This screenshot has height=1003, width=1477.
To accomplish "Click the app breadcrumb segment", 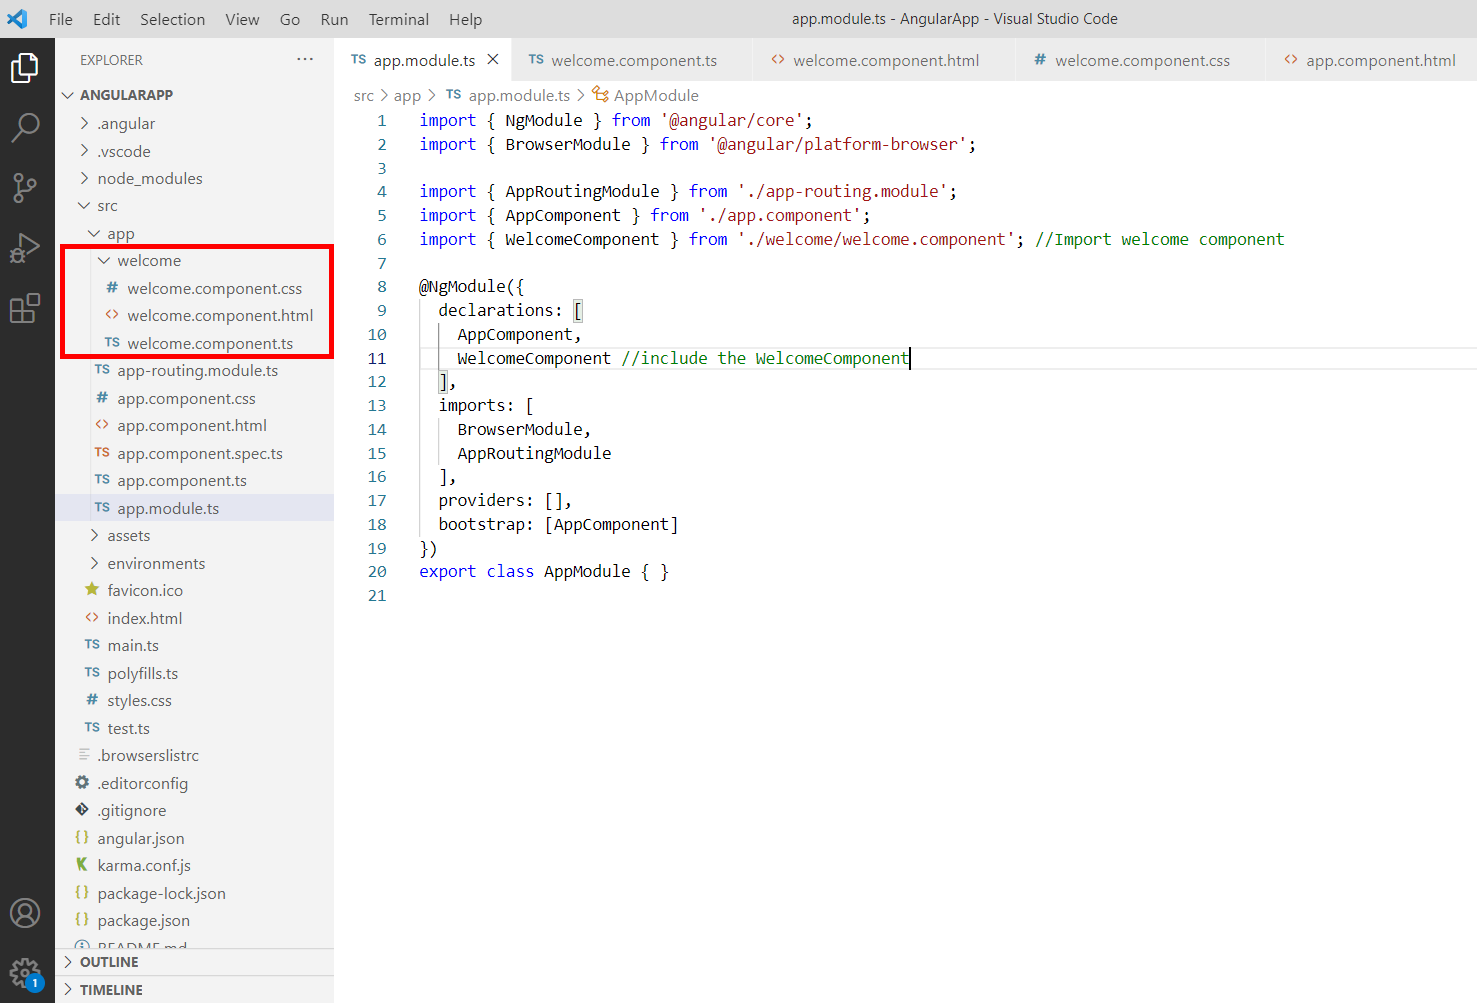I will pos(407,95).
